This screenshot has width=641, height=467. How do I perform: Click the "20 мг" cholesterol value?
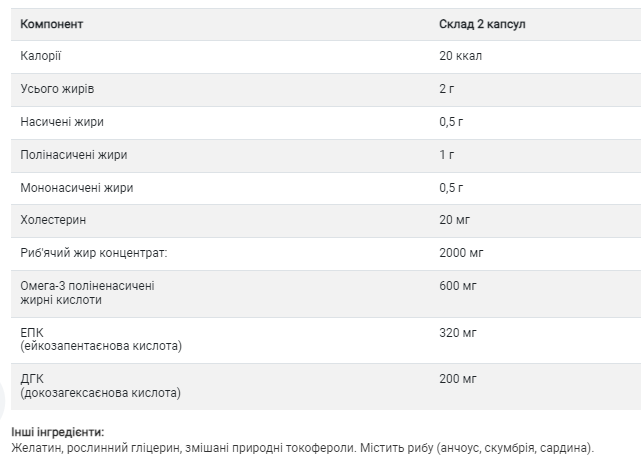457,220
